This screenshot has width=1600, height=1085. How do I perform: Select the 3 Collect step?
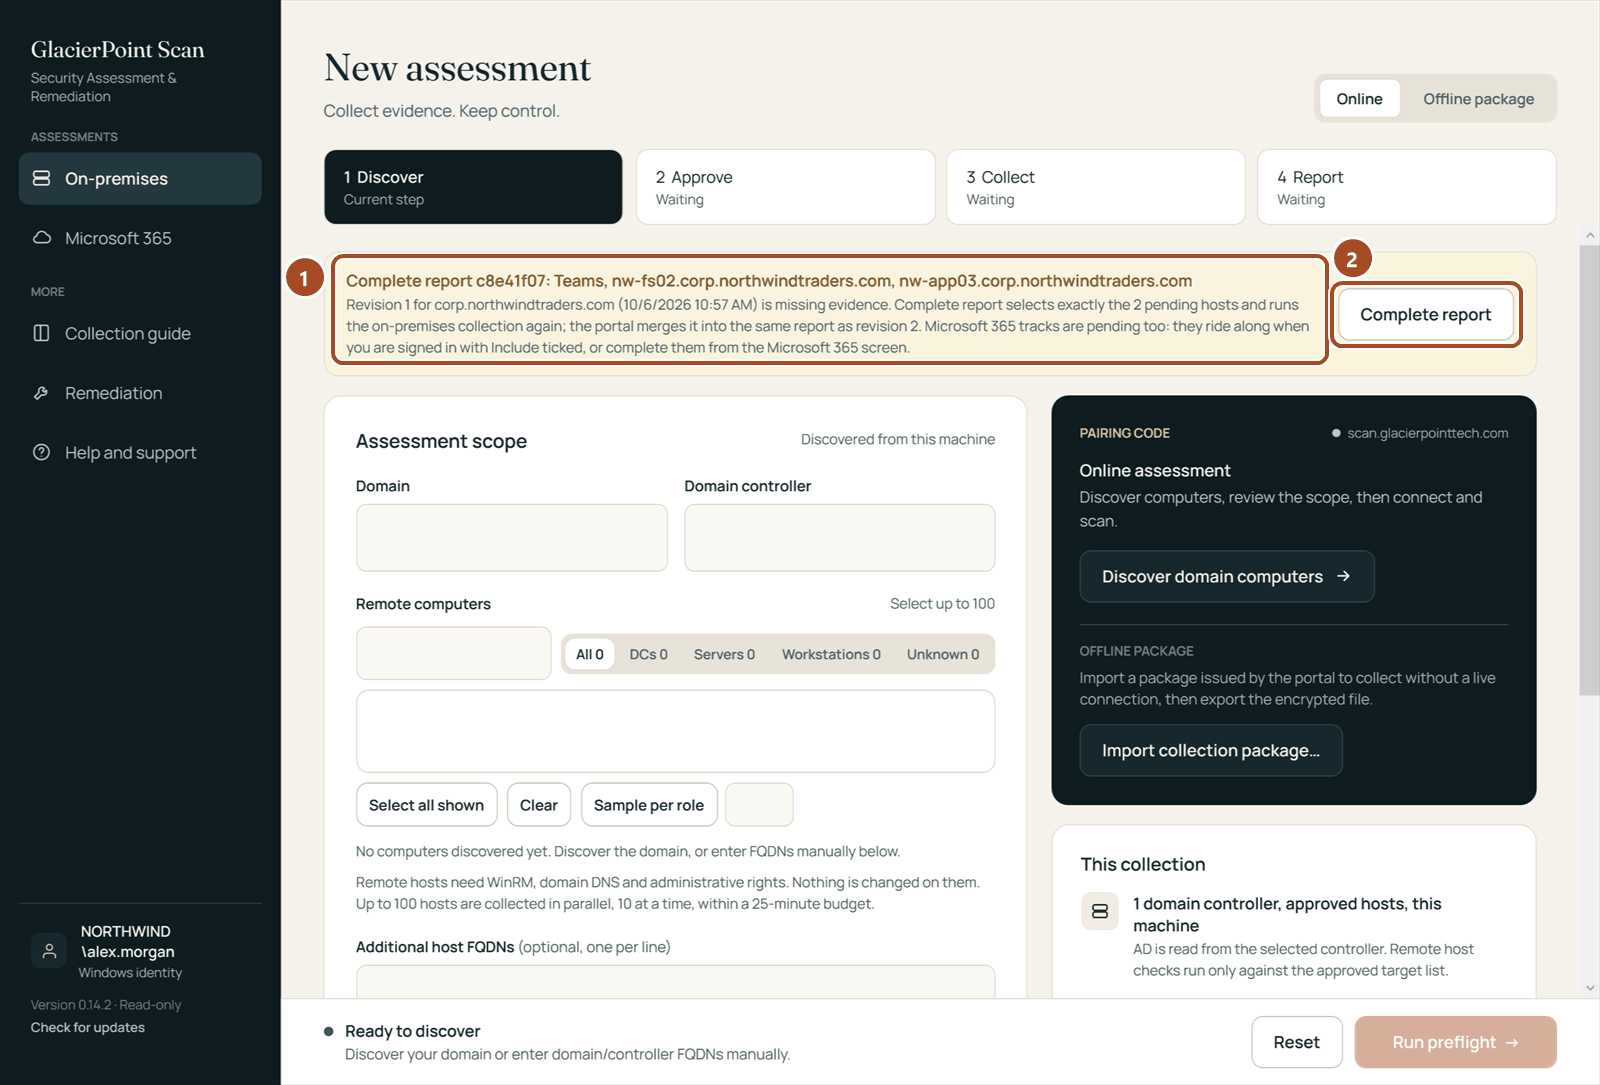pyautogui.click(x=1096, y=187)
